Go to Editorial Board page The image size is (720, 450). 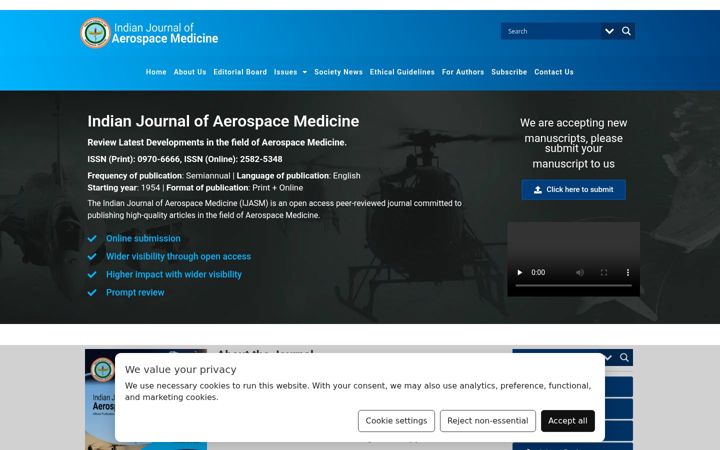[240, 72]
